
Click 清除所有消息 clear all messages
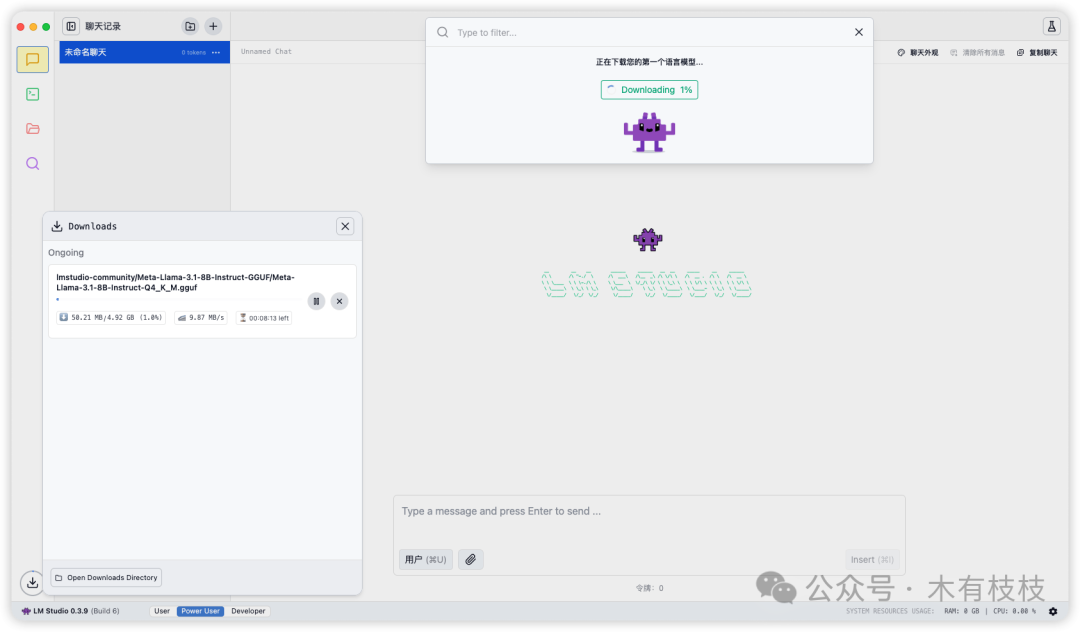tap(977, 52)
